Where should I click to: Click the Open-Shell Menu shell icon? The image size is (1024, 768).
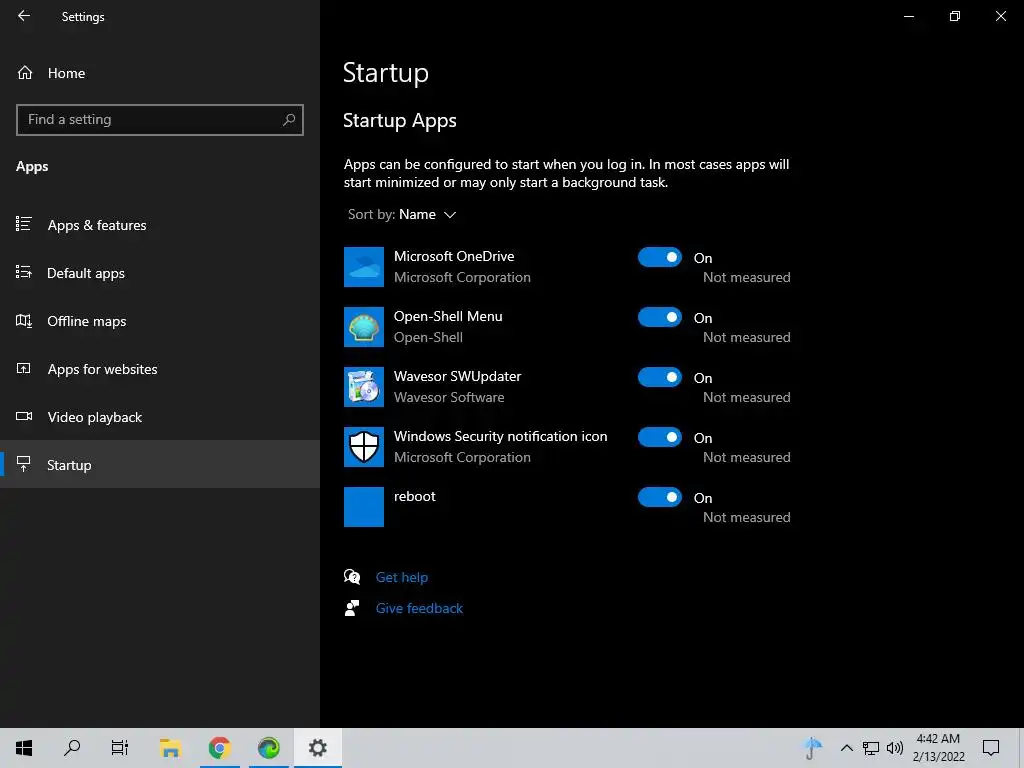(x=364, y=327)
